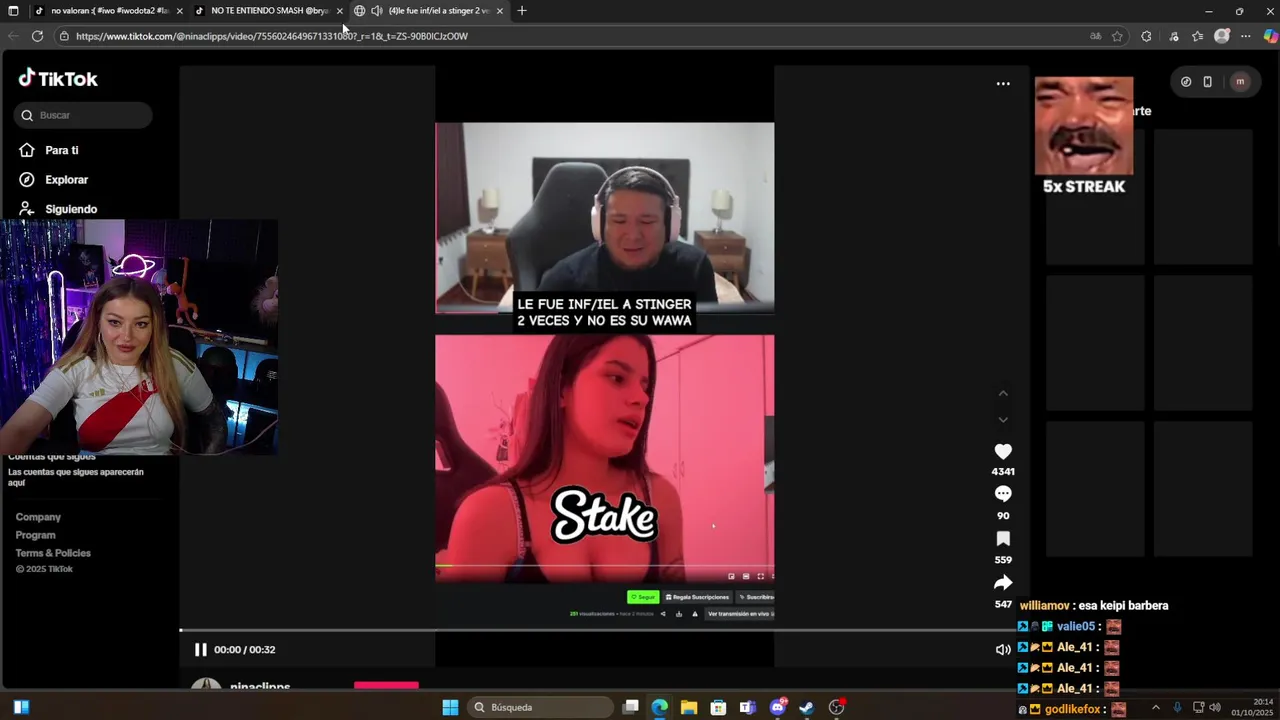
Task: Click Company footer link
Action: pyautogui.click(x=38, y=517)
